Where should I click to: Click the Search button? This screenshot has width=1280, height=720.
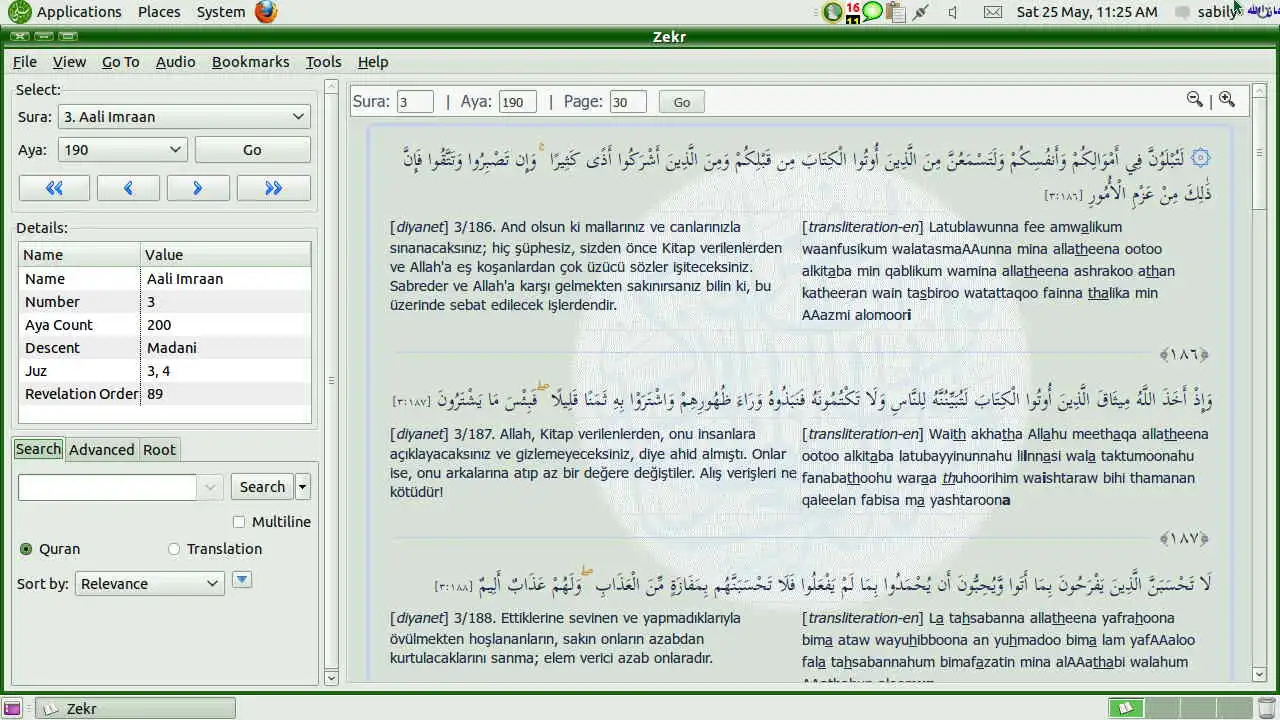(262, 487)
